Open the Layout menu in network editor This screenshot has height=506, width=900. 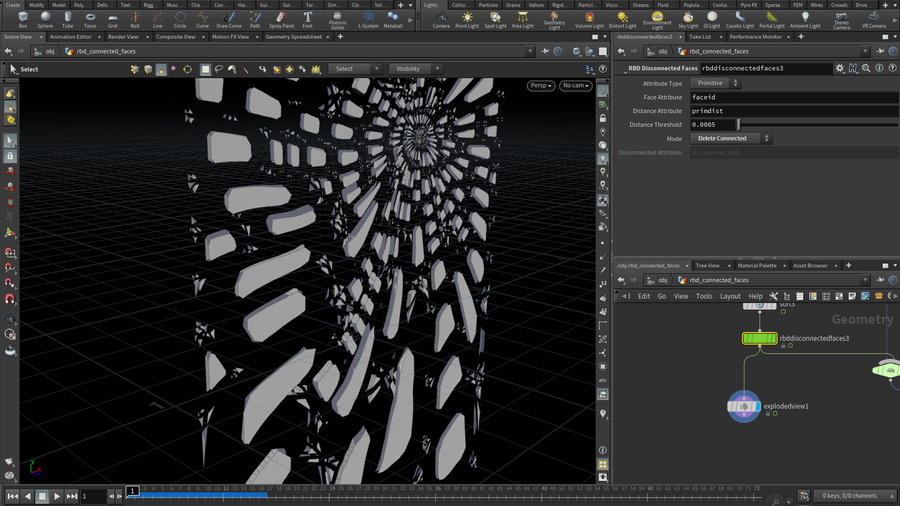coord(730,296)
